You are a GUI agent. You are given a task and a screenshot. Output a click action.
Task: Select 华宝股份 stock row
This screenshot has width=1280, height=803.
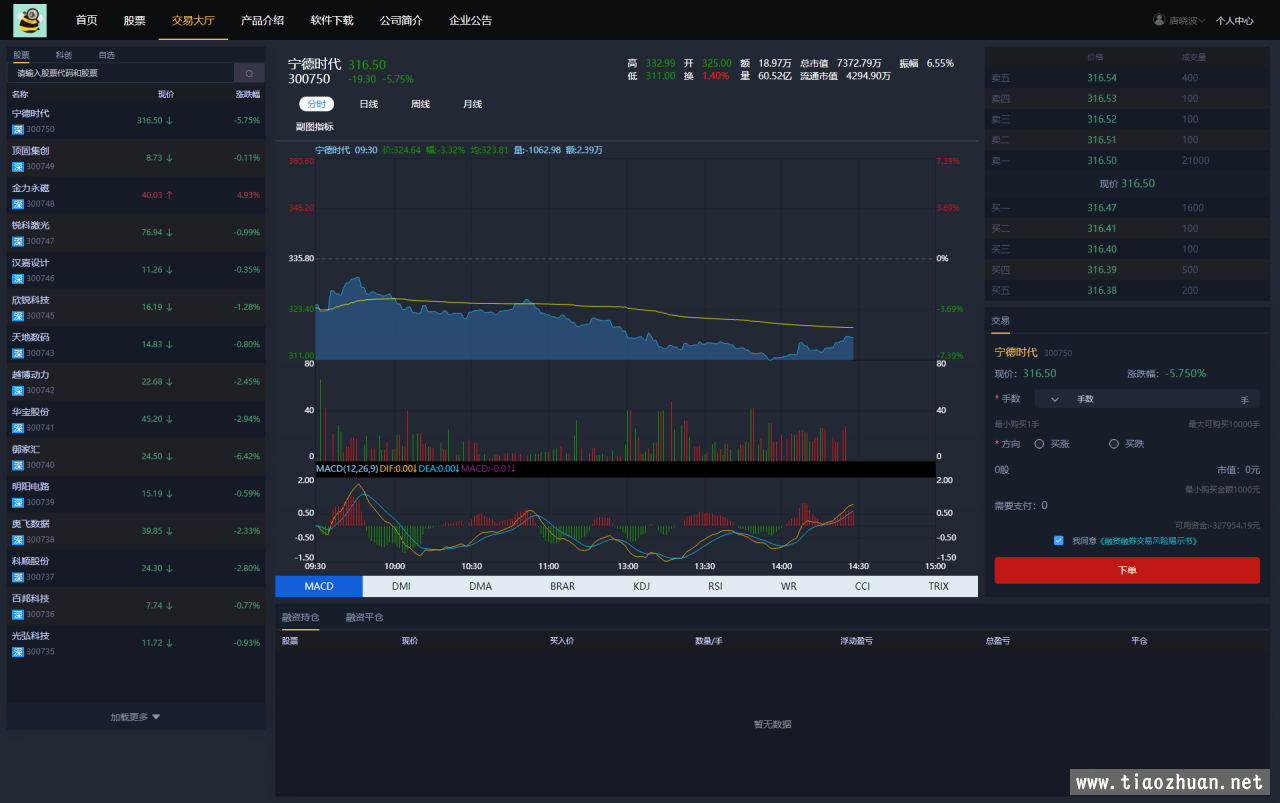pos(136,419)
